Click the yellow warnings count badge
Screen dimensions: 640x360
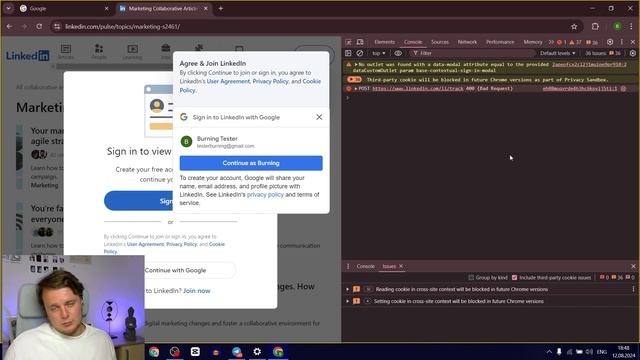576,42
